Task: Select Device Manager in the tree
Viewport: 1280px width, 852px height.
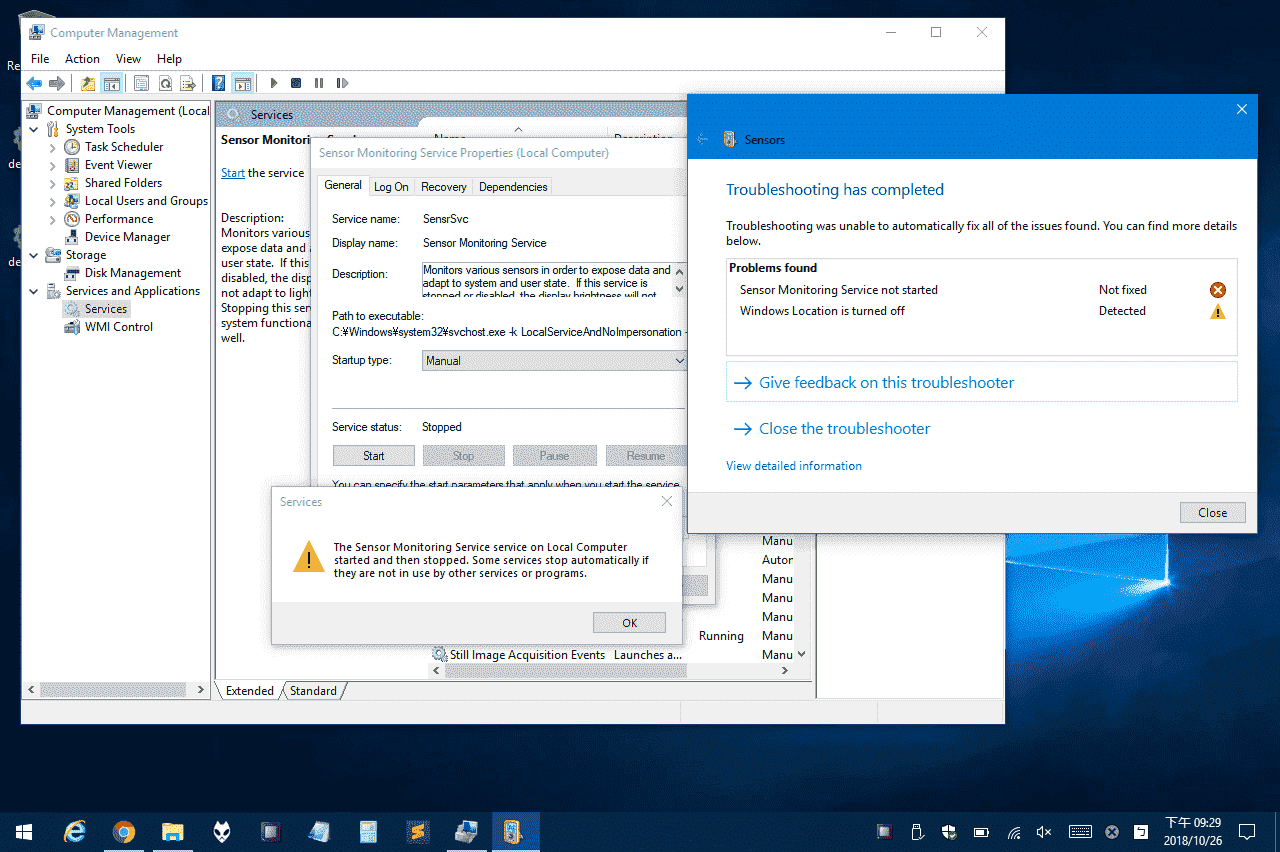Action: (x=127, y=237)
